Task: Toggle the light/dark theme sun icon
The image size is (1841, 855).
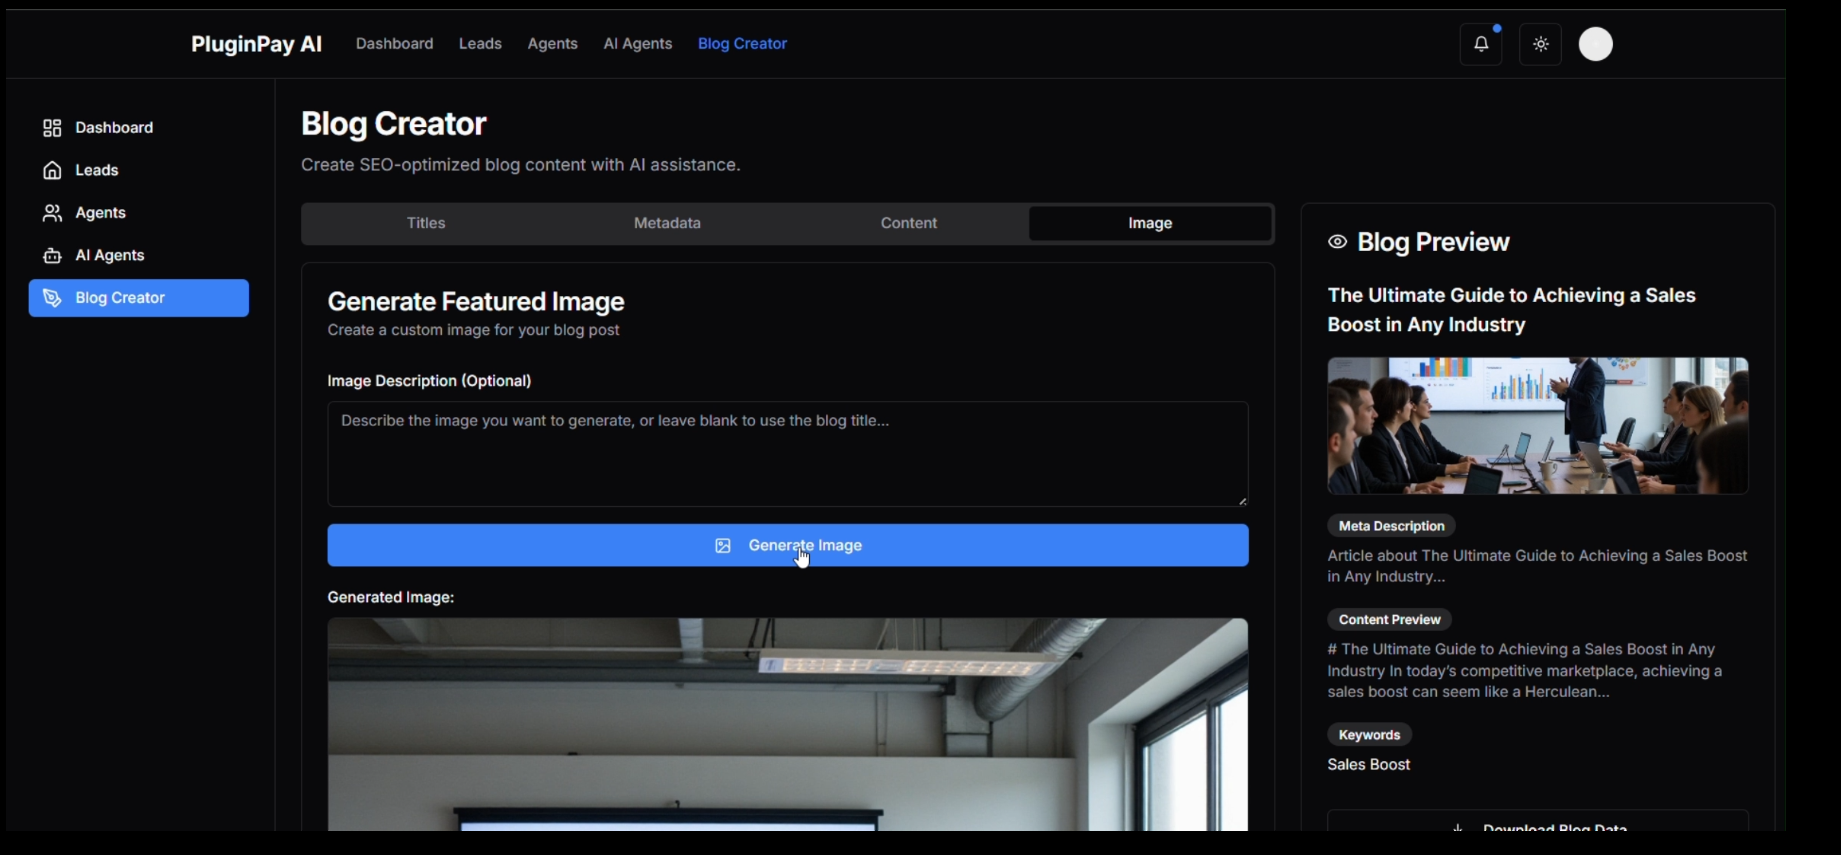Action: [1541, 44]
